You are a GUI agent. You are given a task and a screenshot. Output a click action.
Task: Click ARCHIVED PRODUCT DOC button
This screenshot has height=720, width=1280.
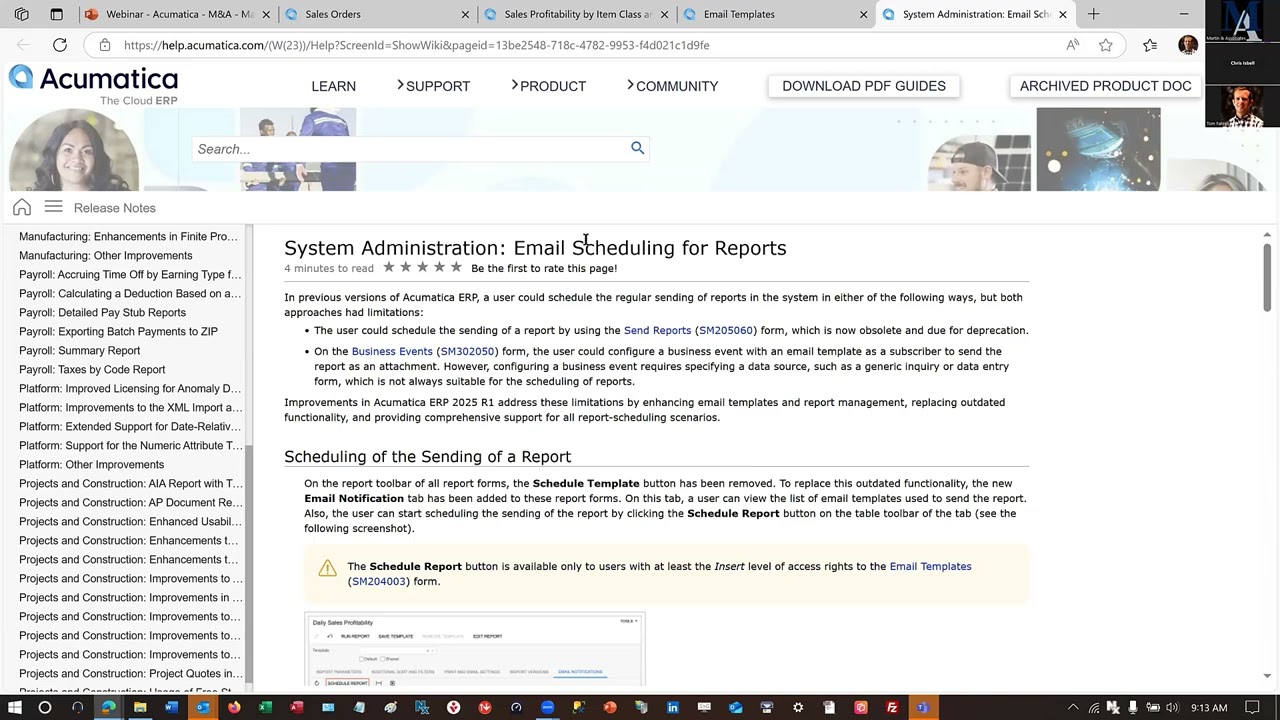click(x=1105, y=86)
